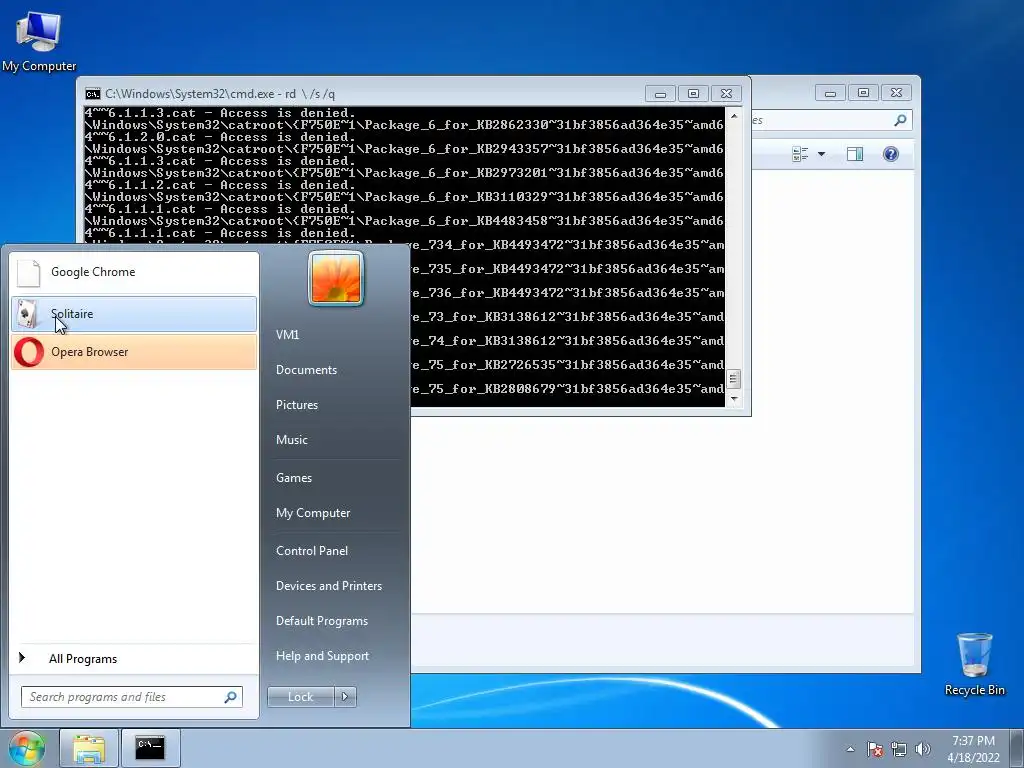Open the taskbar clock showing 7:37 PM
1024x768 pixels.
coord(973,749)
